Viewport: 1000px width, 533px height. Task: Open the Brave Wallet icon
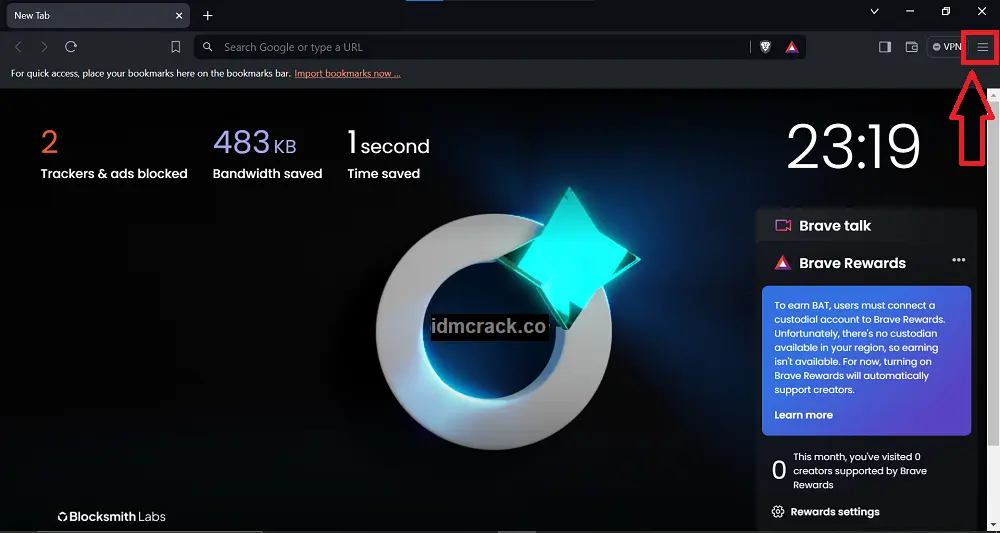point(911,47)
